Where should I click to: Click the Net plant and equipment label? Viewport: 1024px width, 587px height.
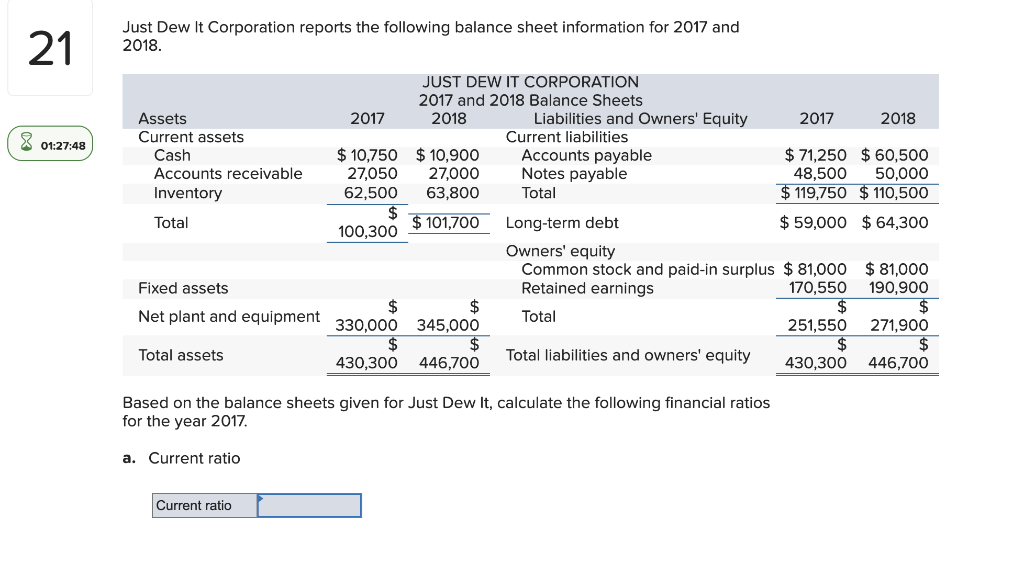pyautogui.click(x=227, y=316)
